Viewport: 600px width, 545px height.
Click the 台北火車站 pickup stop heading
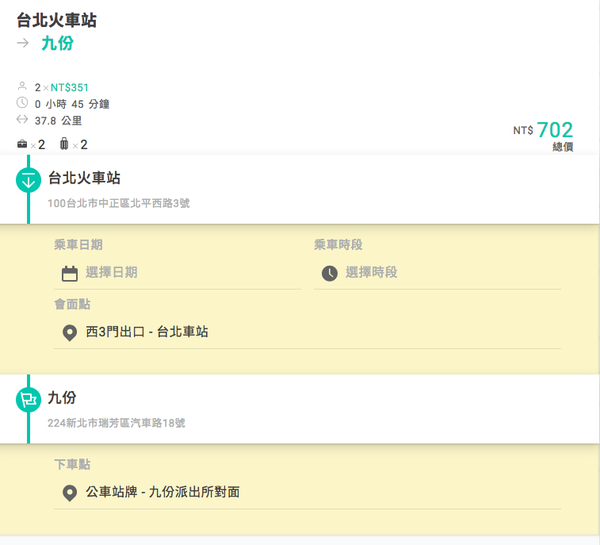coord(84,178)
